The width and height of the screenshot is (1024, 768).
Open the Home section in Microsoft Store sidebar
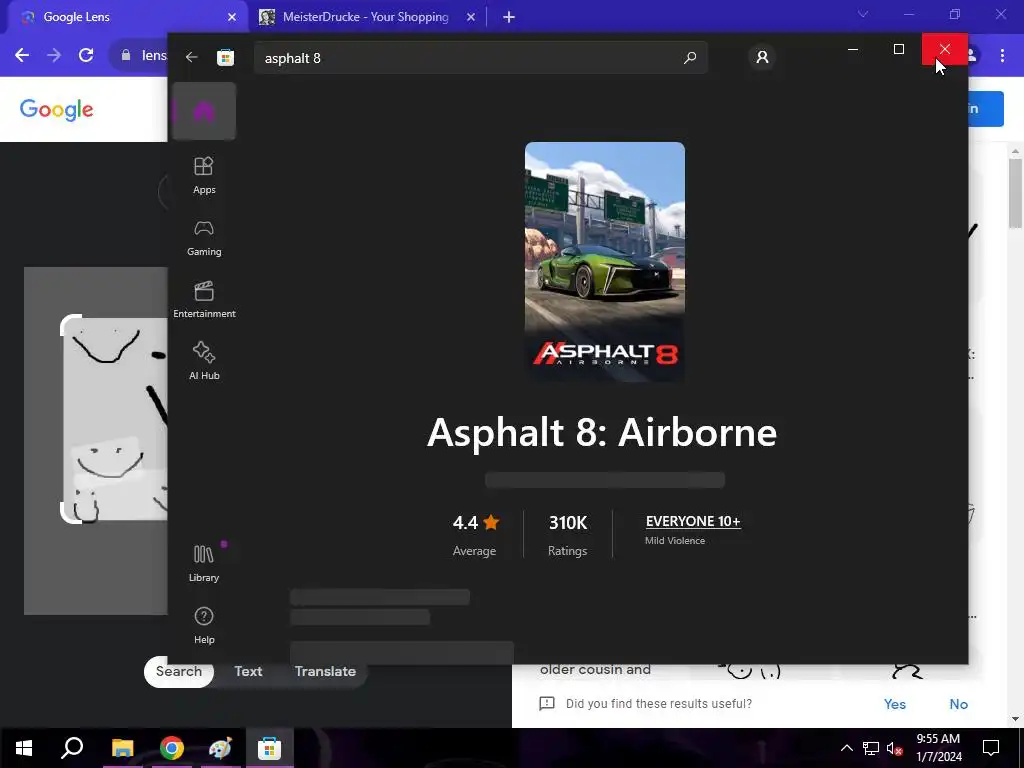(204, 111)
